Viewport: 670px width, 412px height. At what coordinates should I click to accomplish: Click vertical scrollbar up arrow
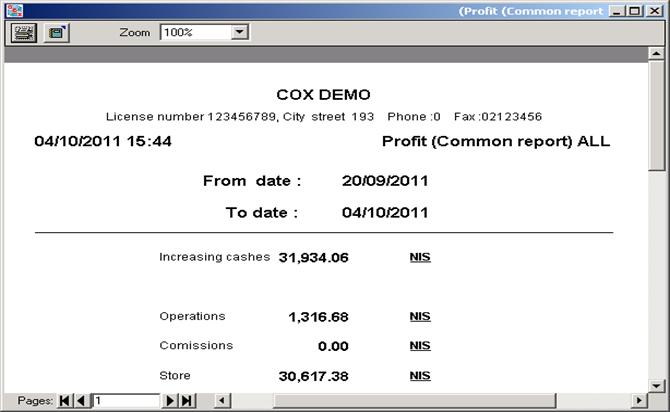point(658,55)
